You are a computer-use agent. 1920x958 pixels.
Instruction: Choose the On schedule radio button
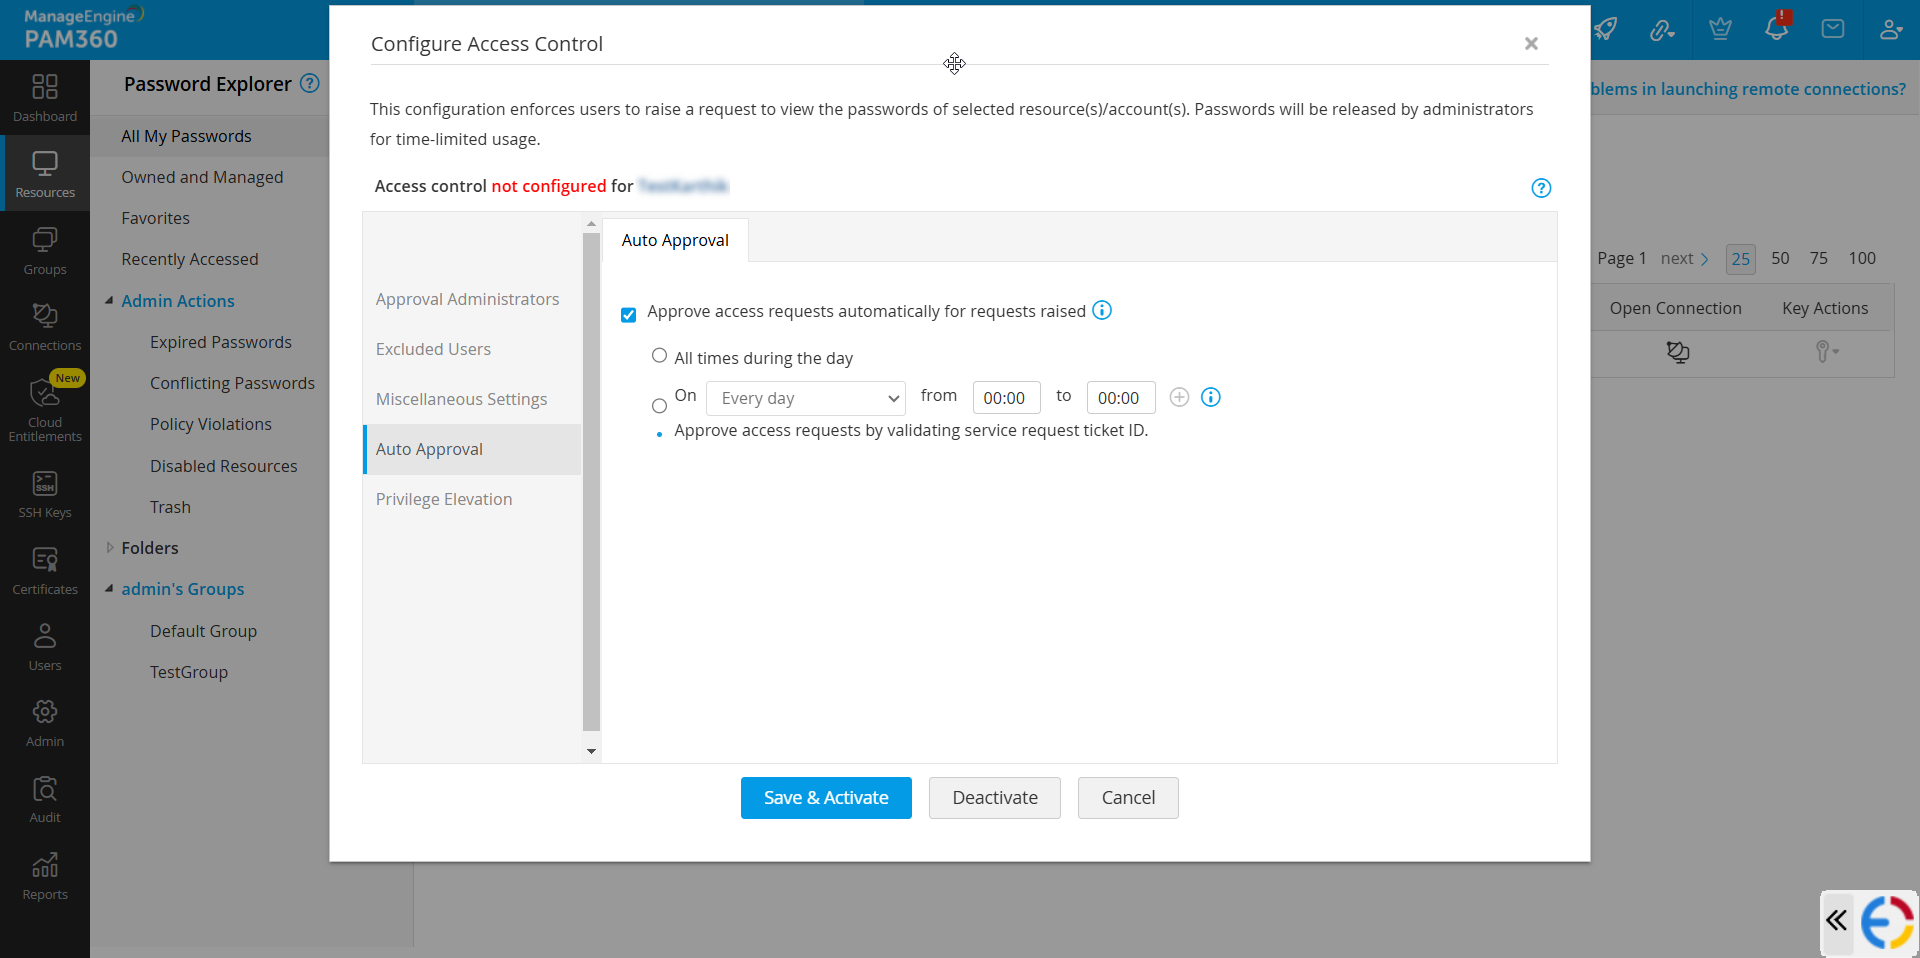coord(660,405)
